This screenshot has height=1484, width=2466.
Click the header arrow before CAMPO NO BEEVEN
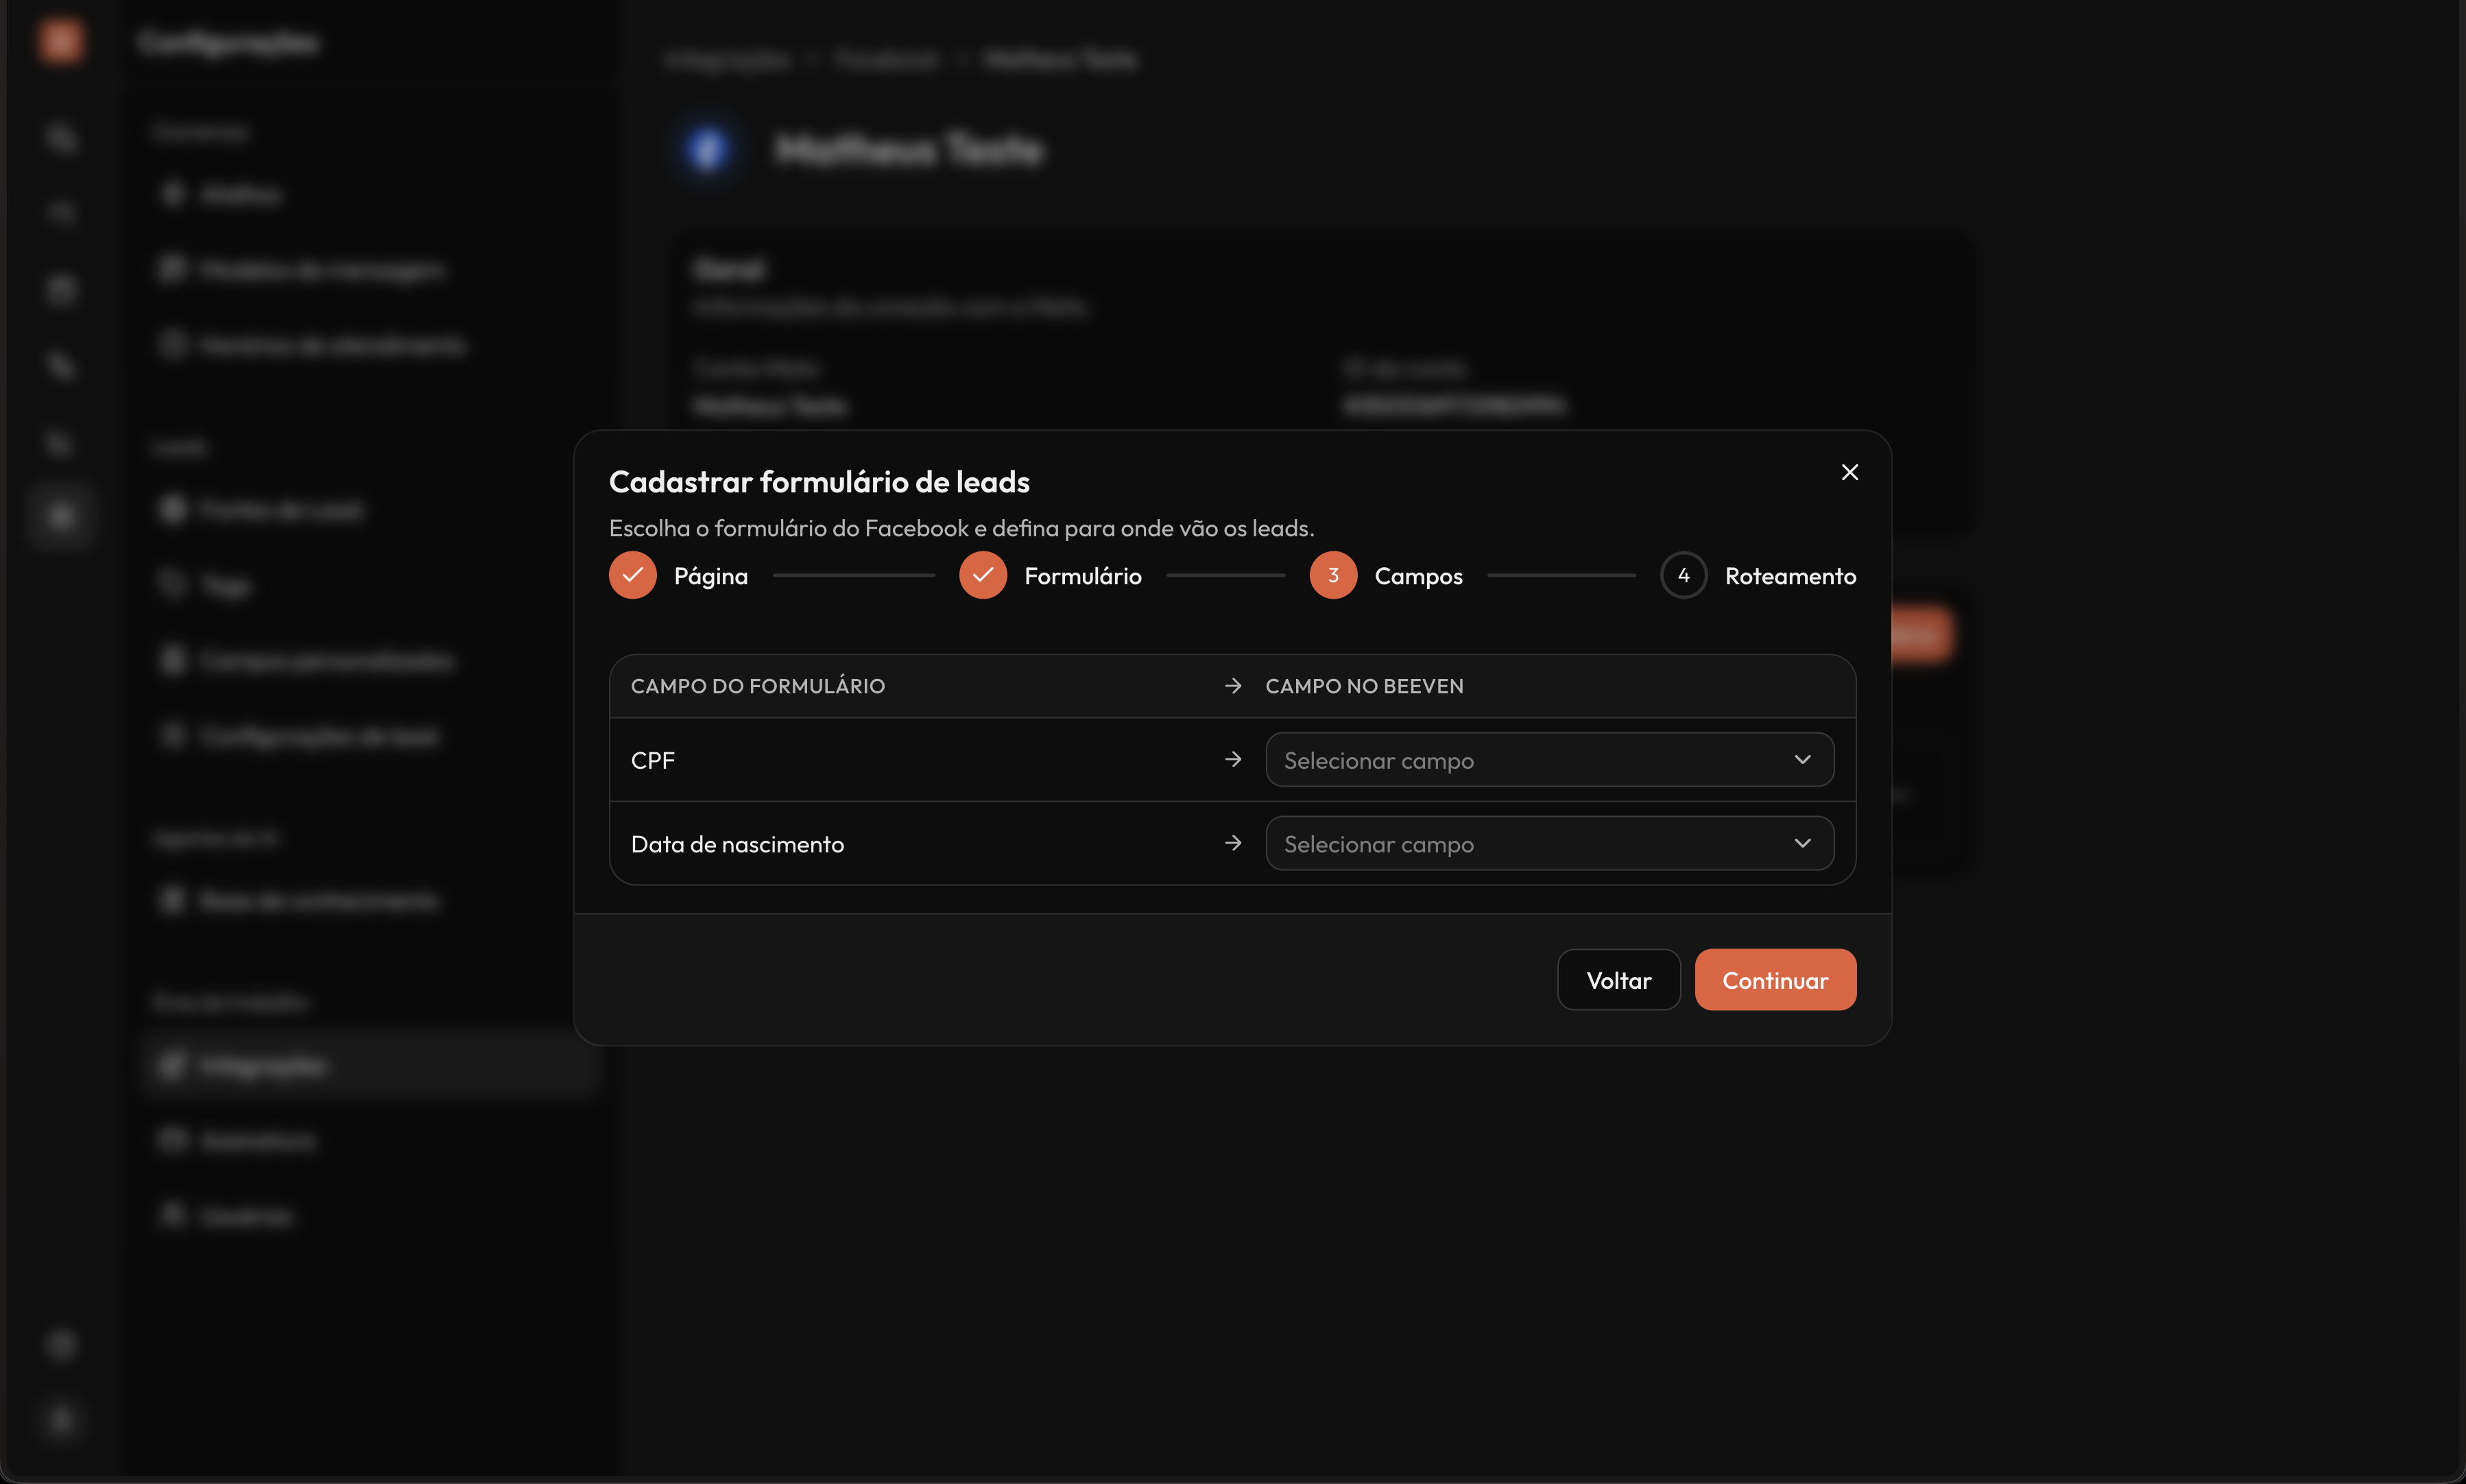tap(1233, 686)
